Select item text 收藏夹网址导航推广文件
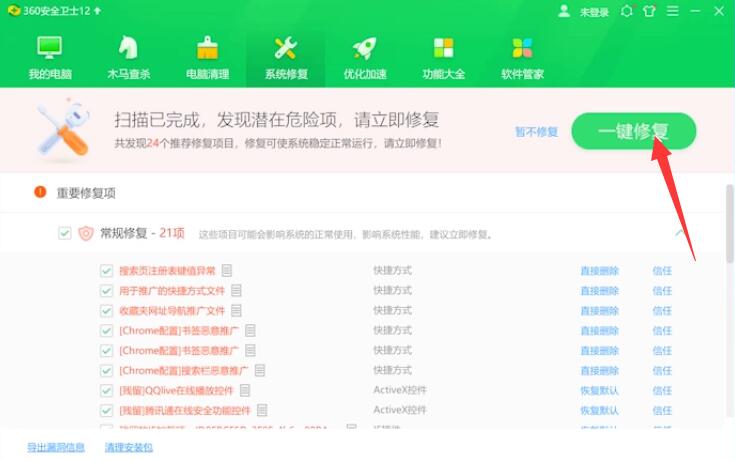 (x=172, y=310)
